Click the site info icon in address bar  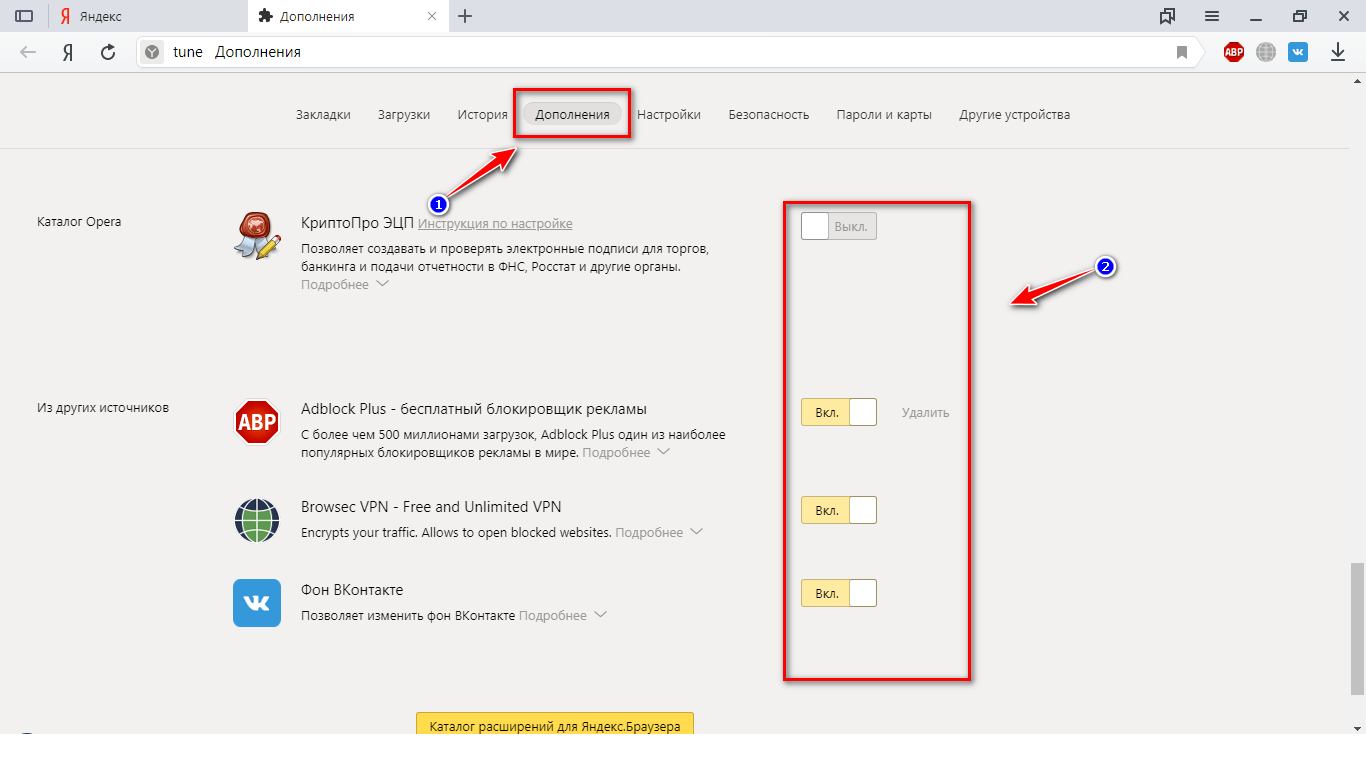point(151,52)
